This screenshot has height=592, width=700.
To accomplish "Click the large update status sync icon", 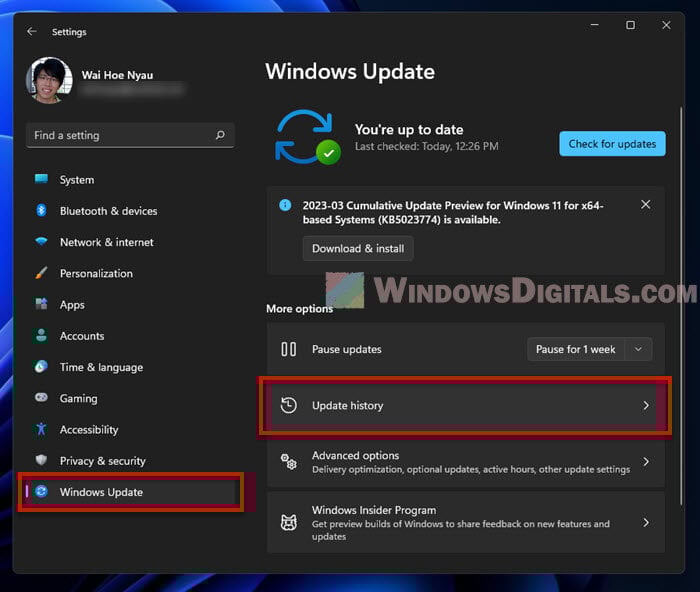I will click(x=308, y=137).
